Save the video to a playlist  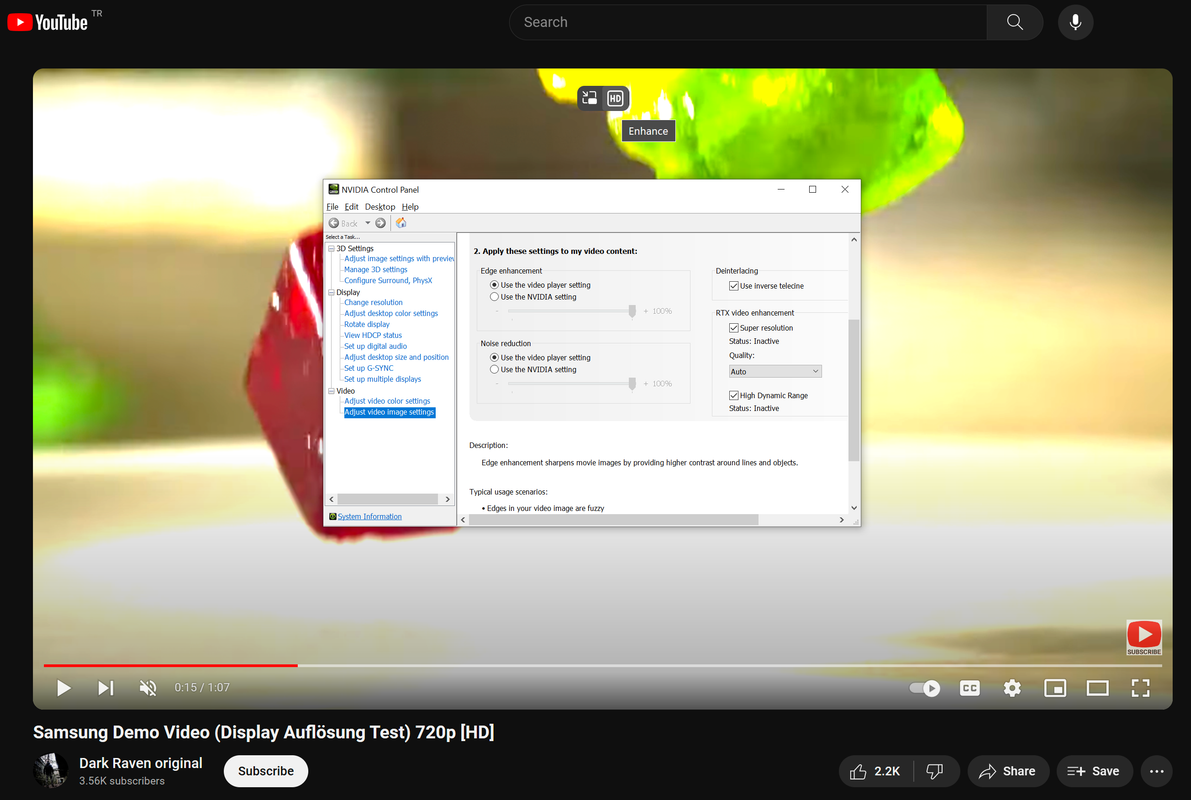[1094, 771]
